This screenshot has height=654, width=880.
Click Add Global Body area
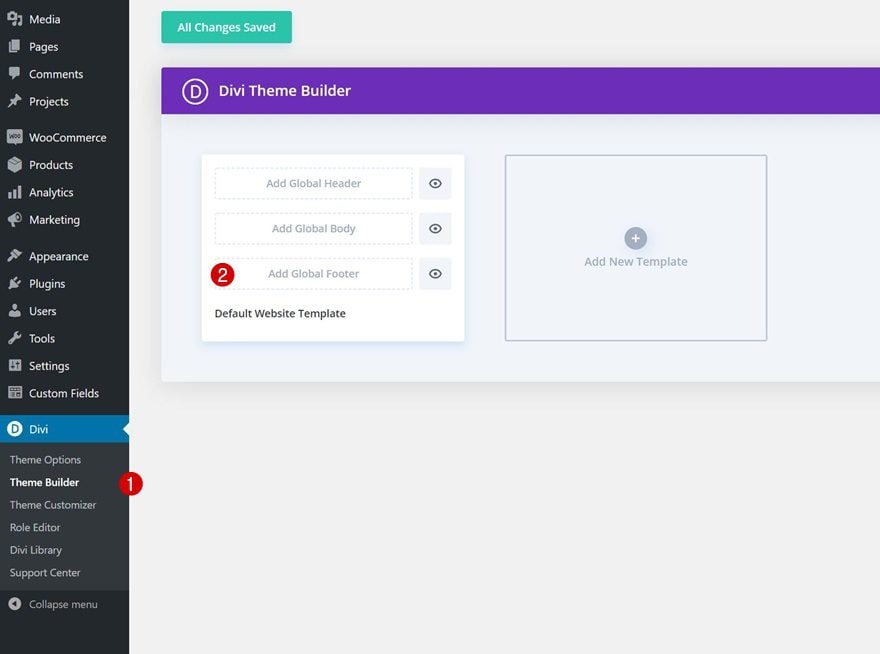coord(314,228)
